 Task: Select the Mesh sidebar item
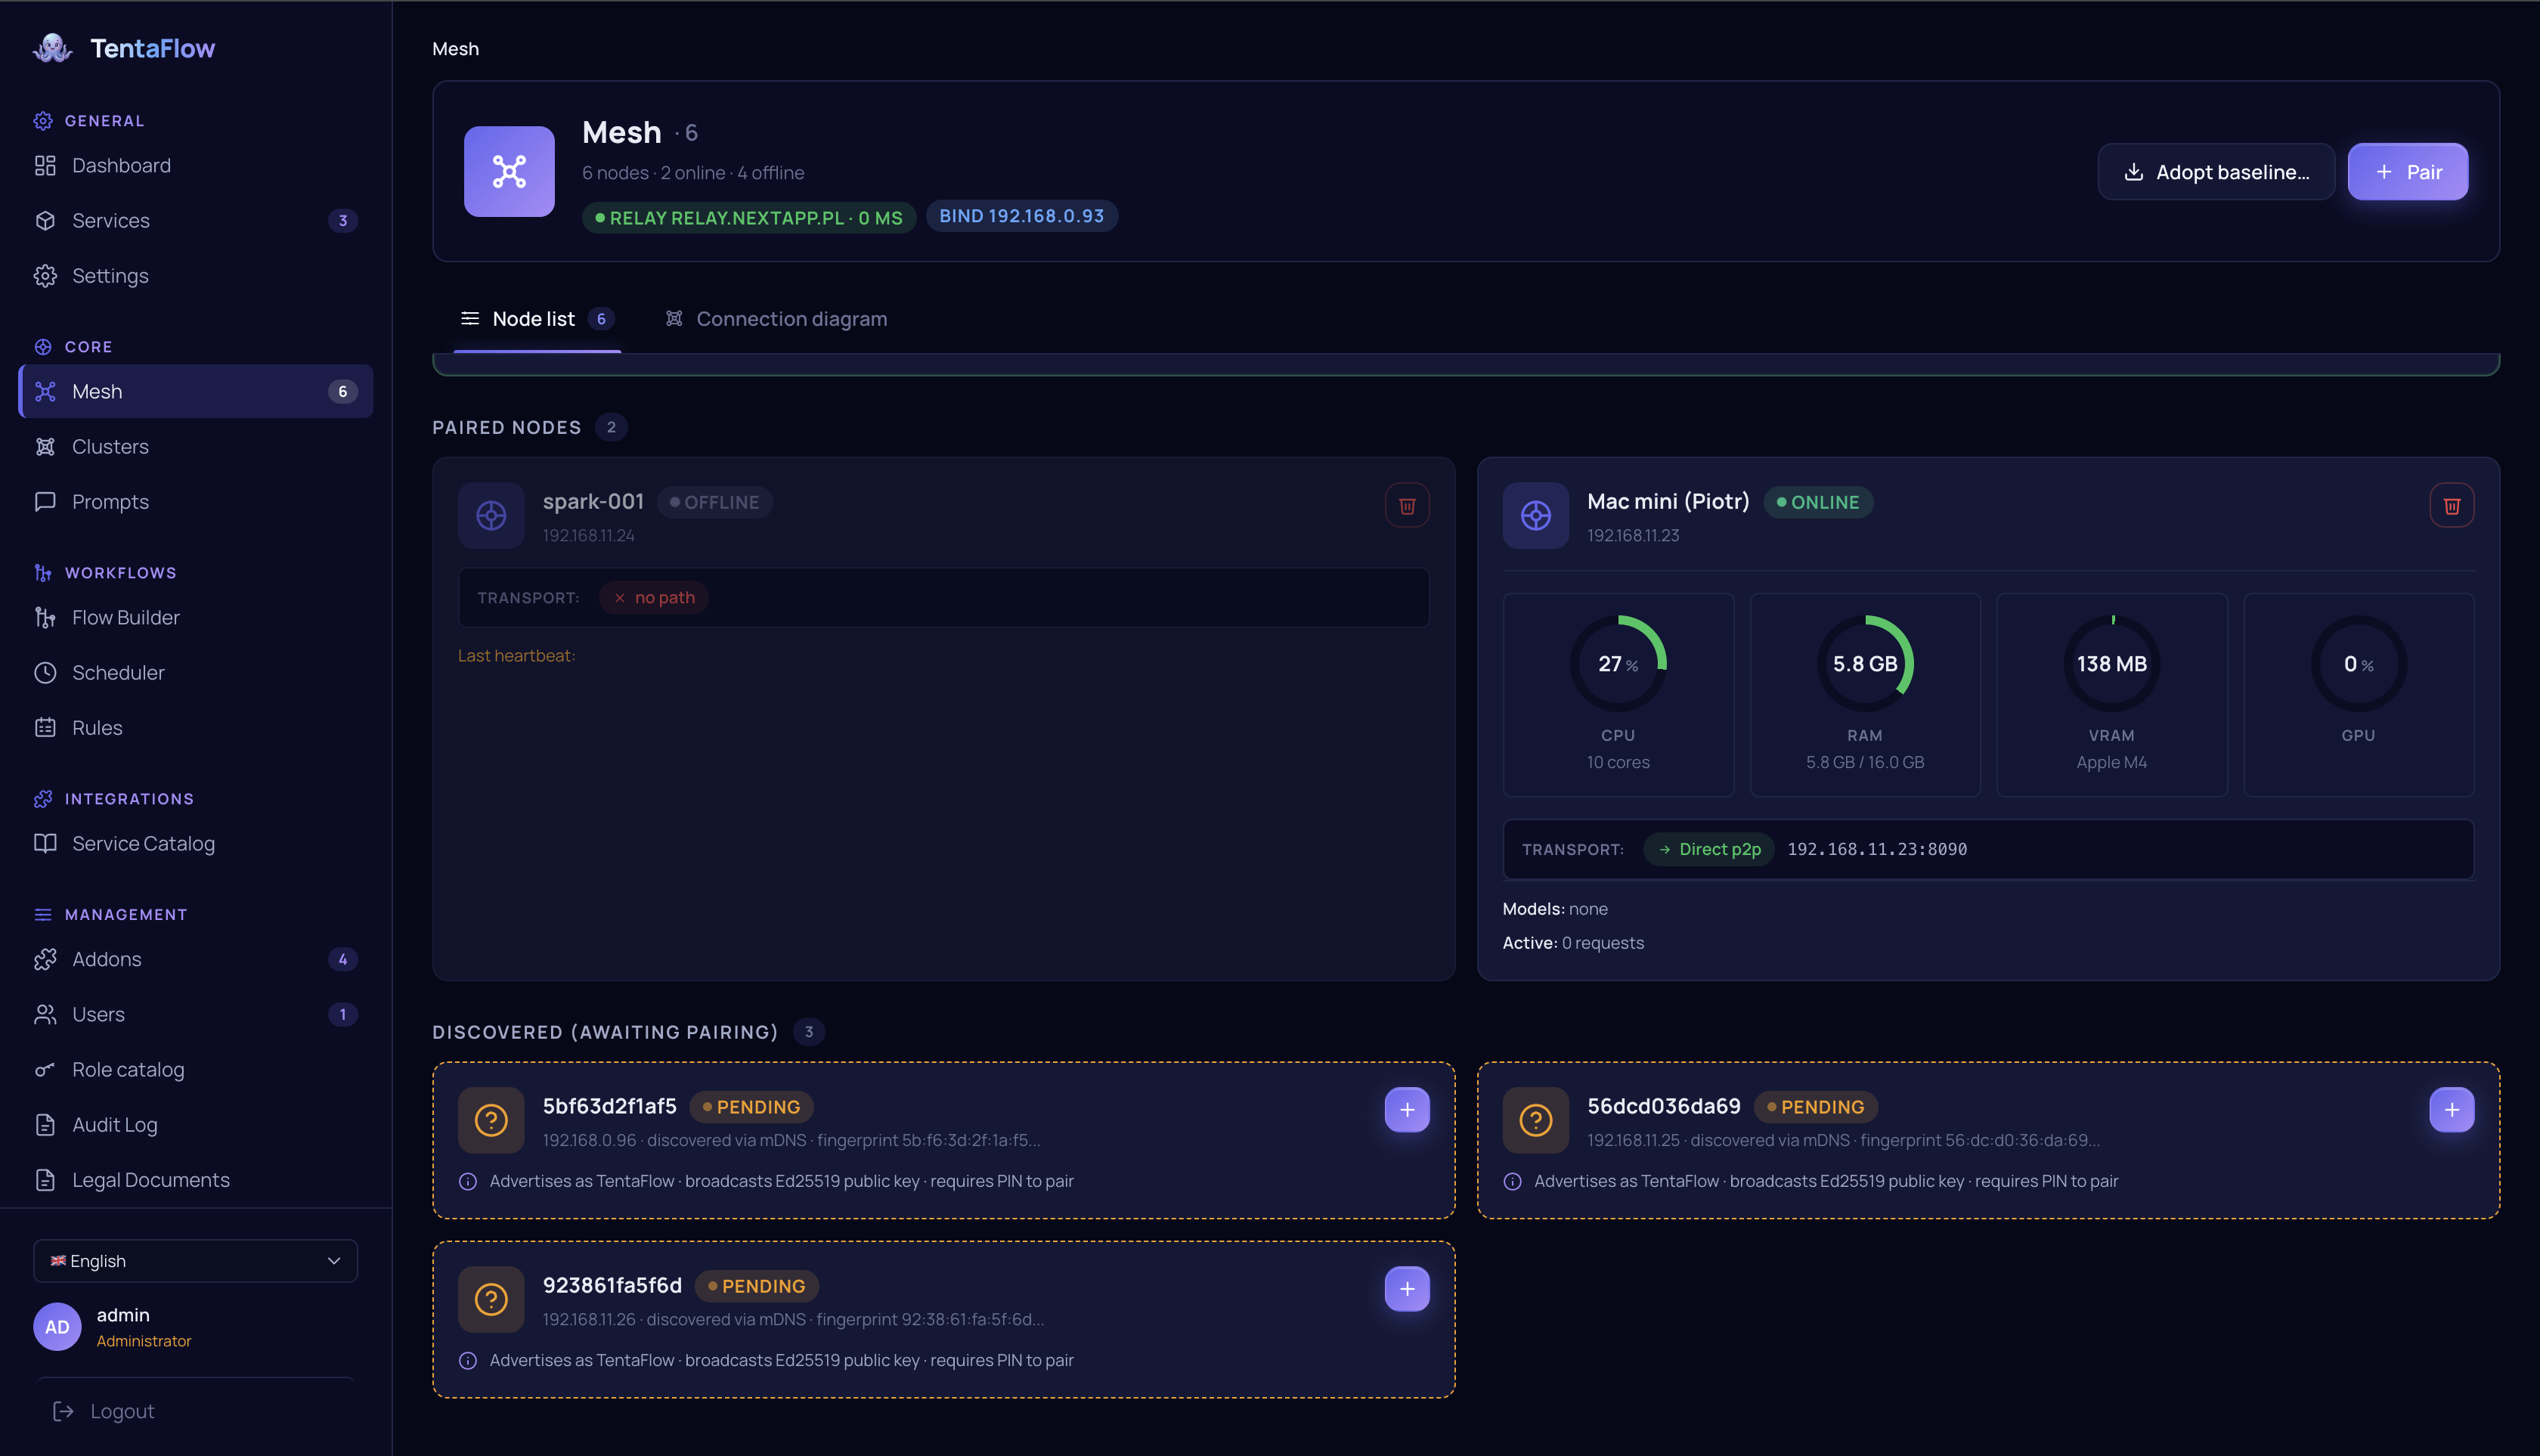(195, 391)
